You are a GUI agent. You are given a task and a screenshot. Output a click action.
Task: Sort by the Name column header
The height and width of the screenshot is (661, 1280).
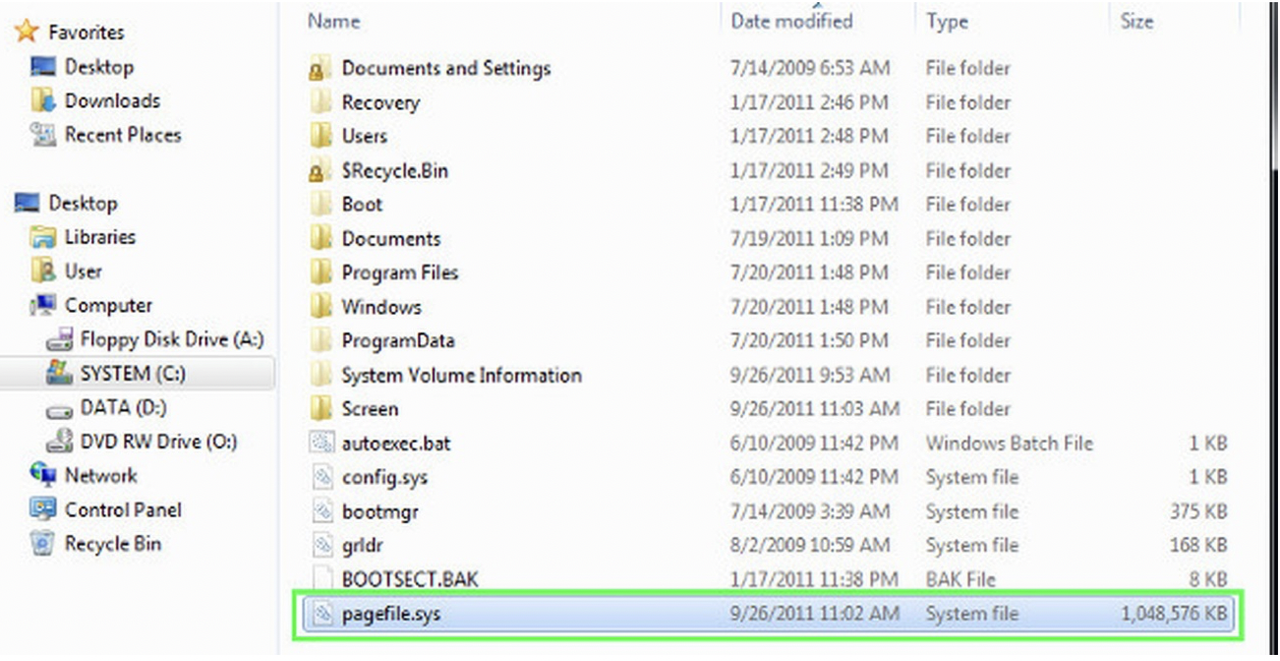click(x=333, y=20)
